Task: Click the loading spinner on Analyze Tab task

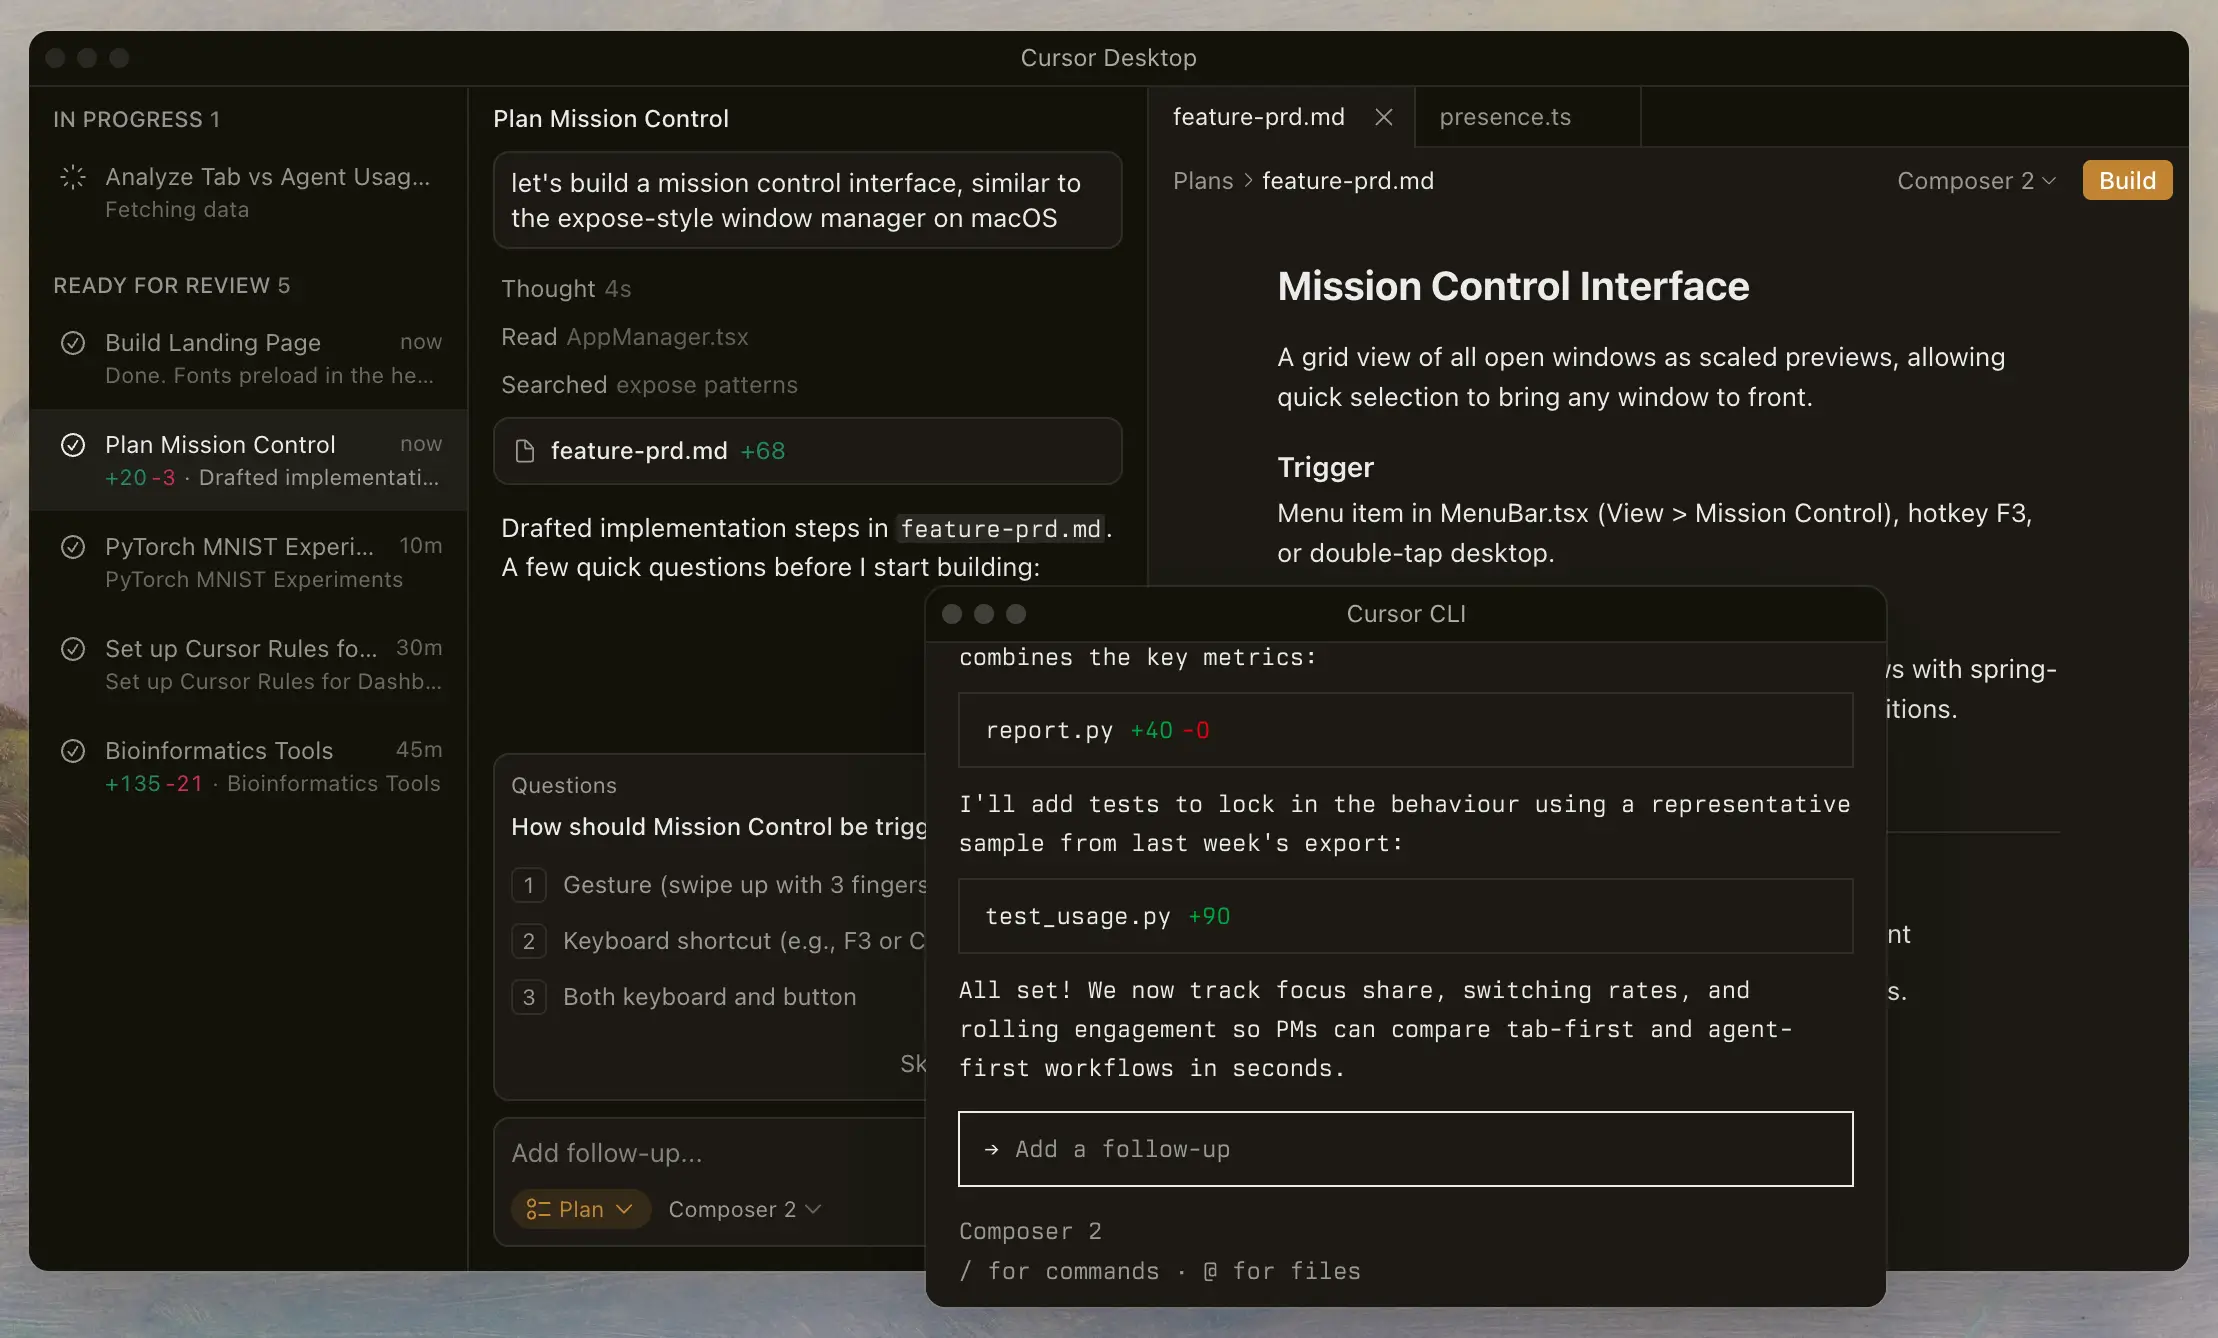Action: [74, 177]
